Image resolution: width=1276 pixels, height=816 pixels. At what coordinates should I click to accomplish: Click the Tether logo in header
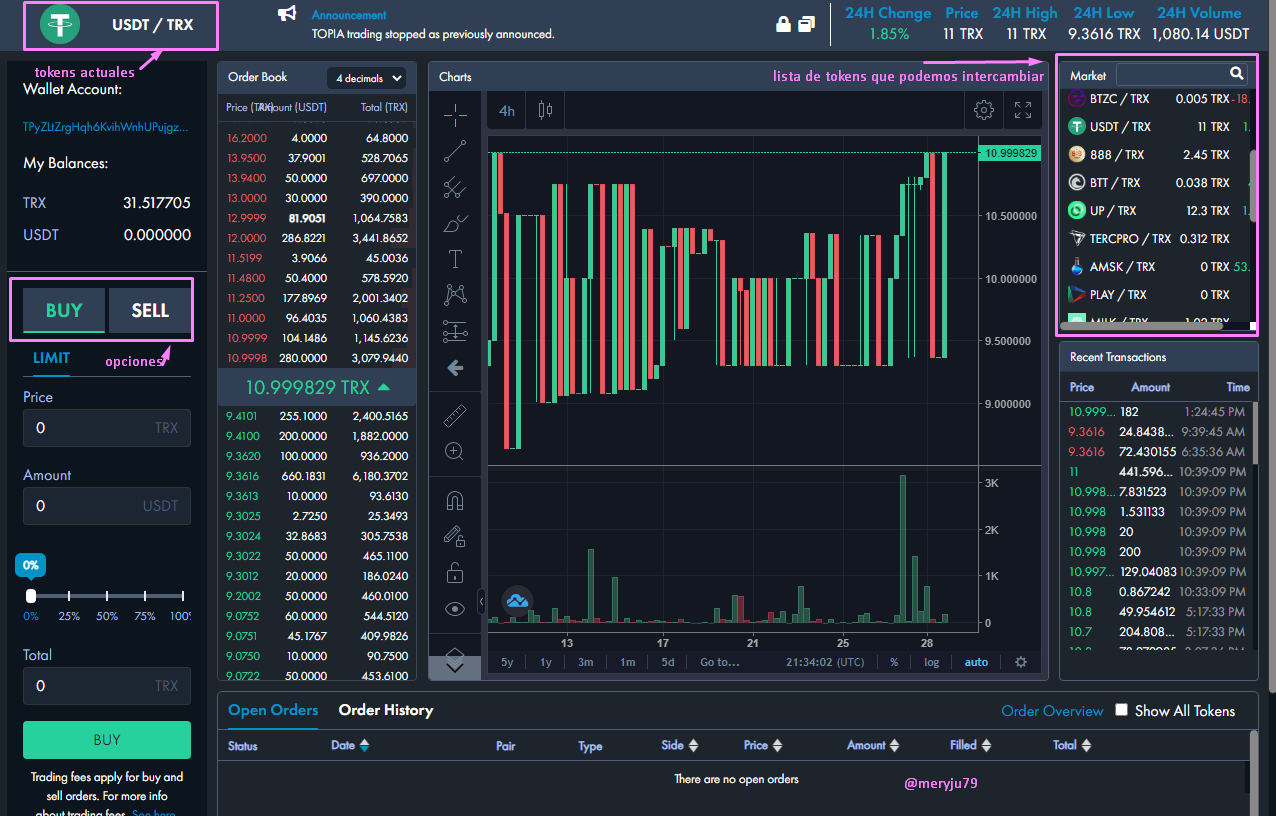click(59, 25)
